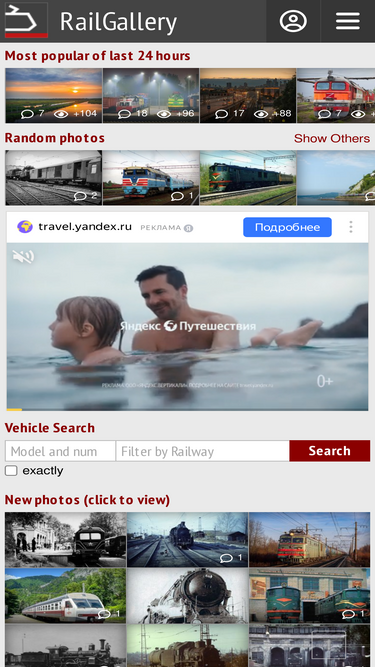375x667 pixels.
Task: Click the Yandex travel video ad
Action: click(188, 326)
